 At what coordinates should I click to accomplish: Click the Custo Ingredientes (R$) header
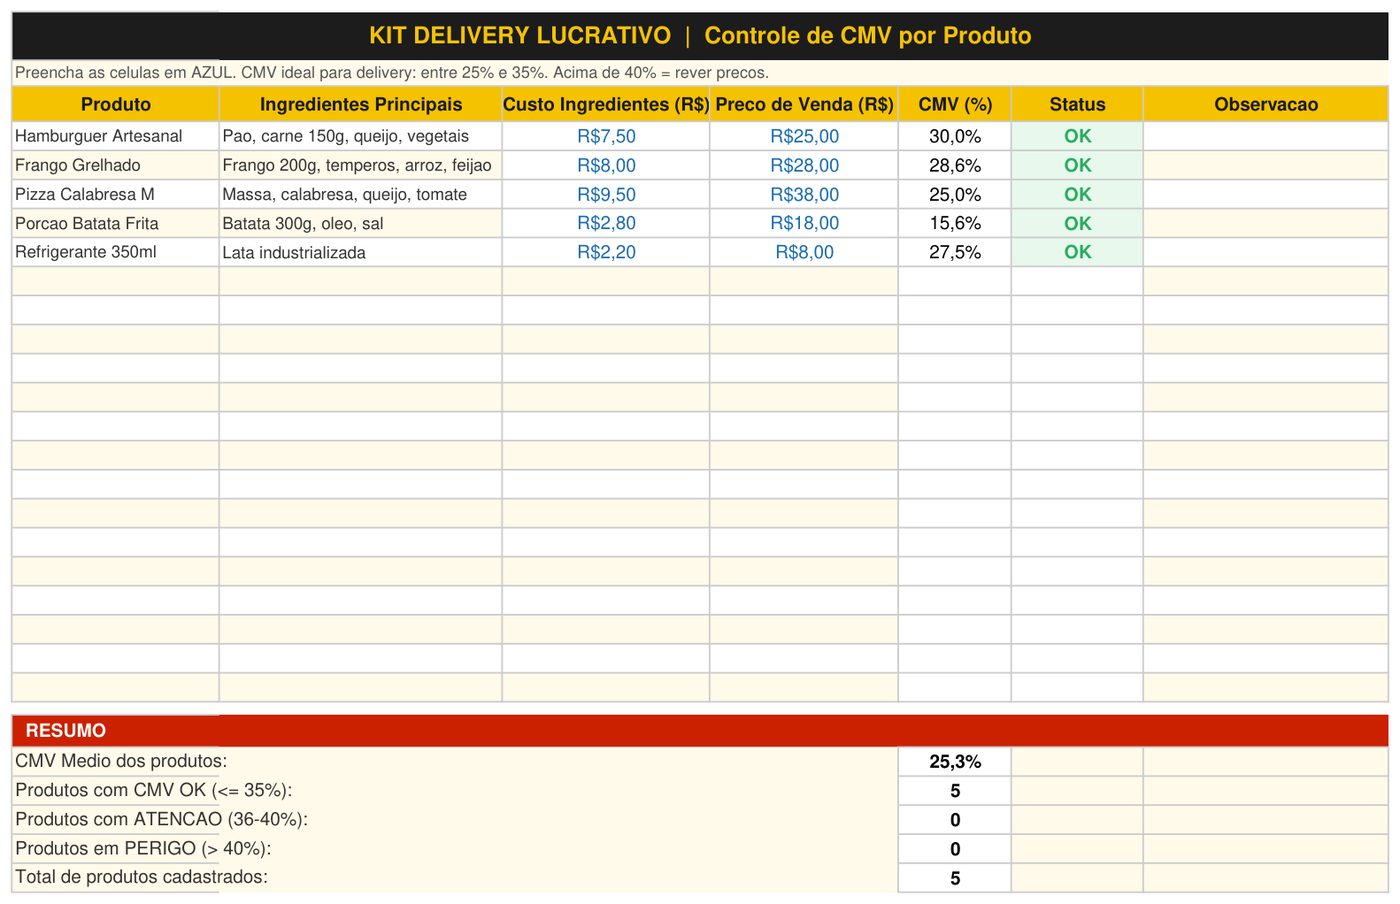tap(606, 104)
